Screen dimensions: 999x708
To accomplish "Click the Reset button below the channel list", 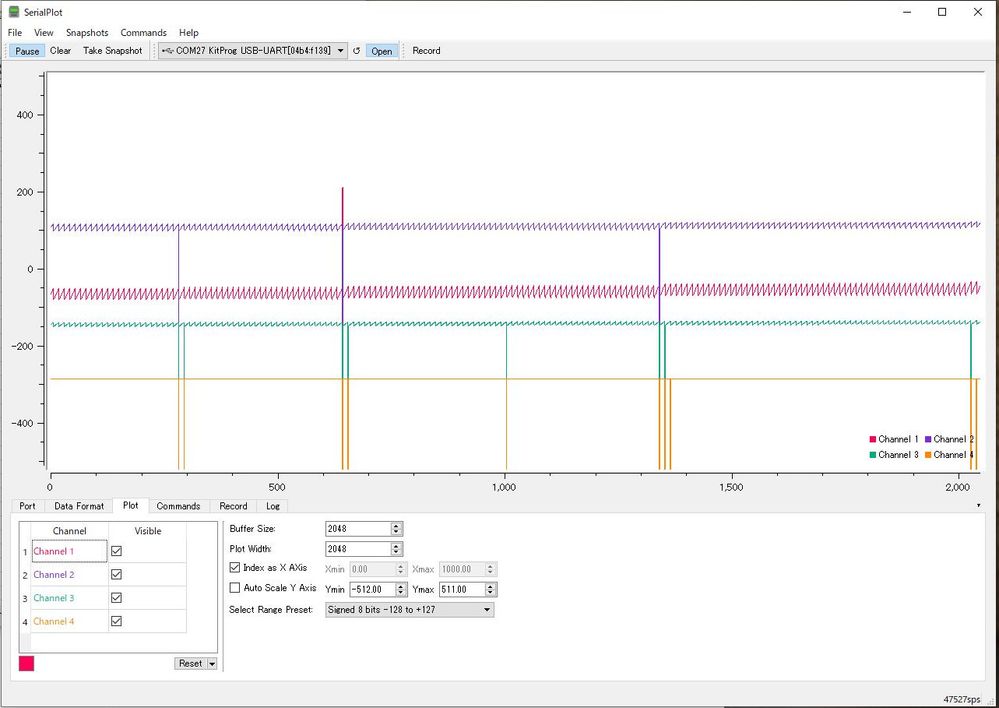I will pos(190,663).
